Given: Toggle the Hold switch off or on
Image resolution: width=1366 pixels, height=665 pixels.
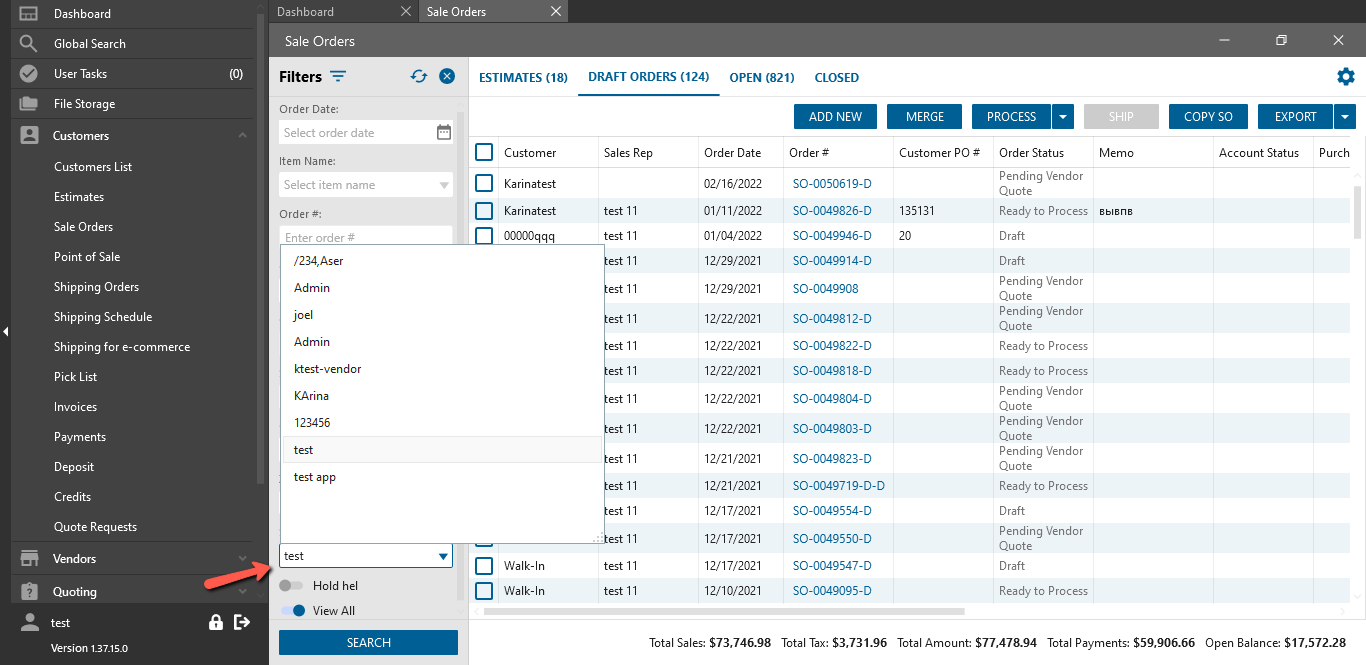Looking at the screenshot, I should tap(292, 586).
